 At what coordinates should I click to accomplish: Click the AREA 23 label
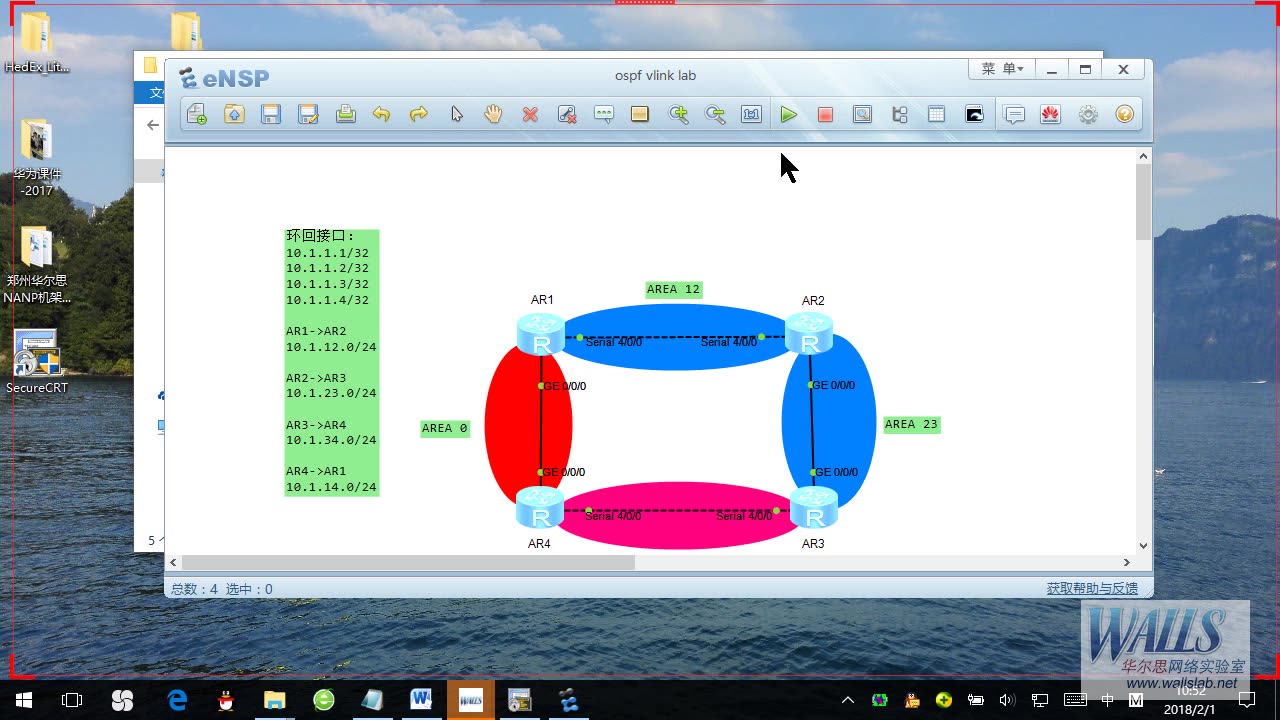(x=911, y=424)
